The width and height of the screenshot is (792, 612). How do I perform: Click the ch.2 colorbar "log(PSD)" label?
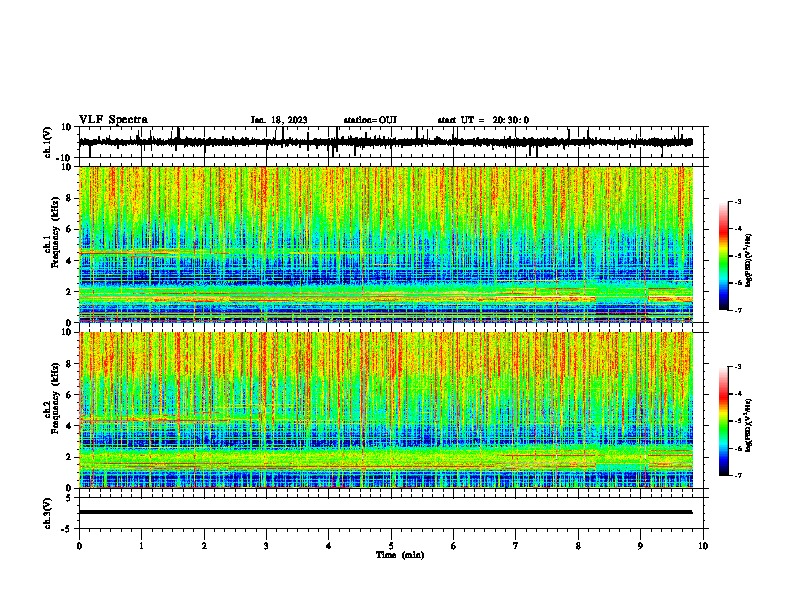coord(749,426)
